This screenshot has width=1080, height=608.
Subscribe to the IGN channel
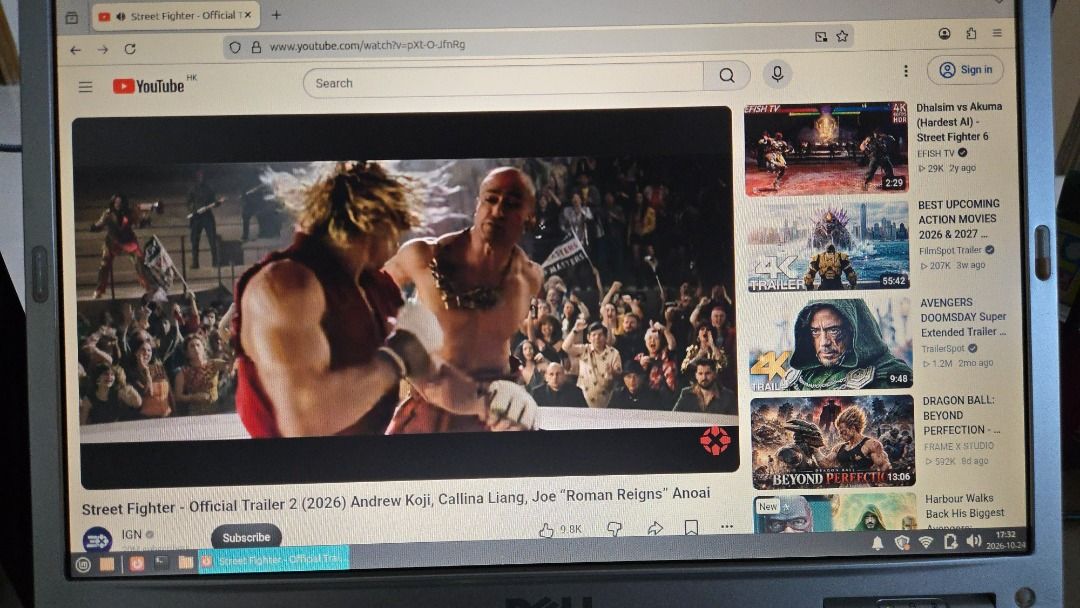pyautogui.click(x=246, y=537)
